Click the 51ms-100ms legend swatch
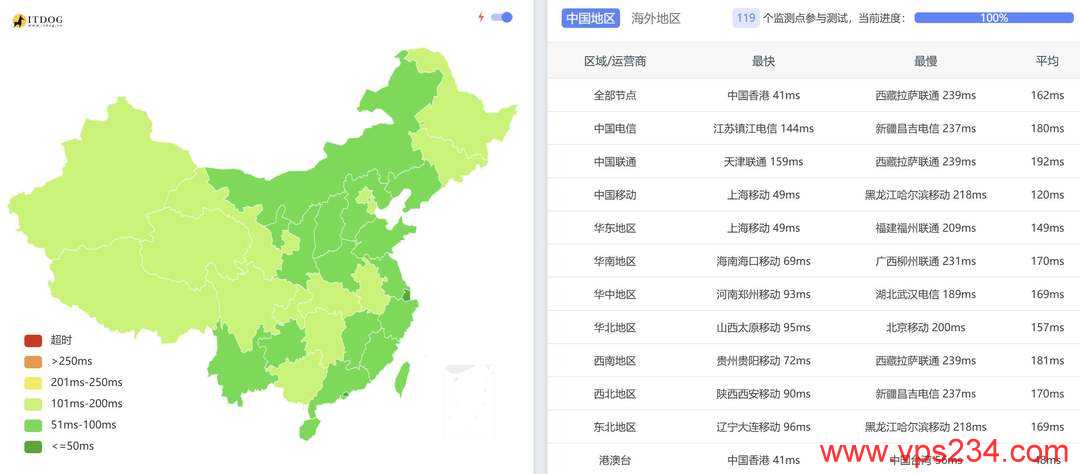This screenshot has width=1080, height=474. click(x=33, y=426)
